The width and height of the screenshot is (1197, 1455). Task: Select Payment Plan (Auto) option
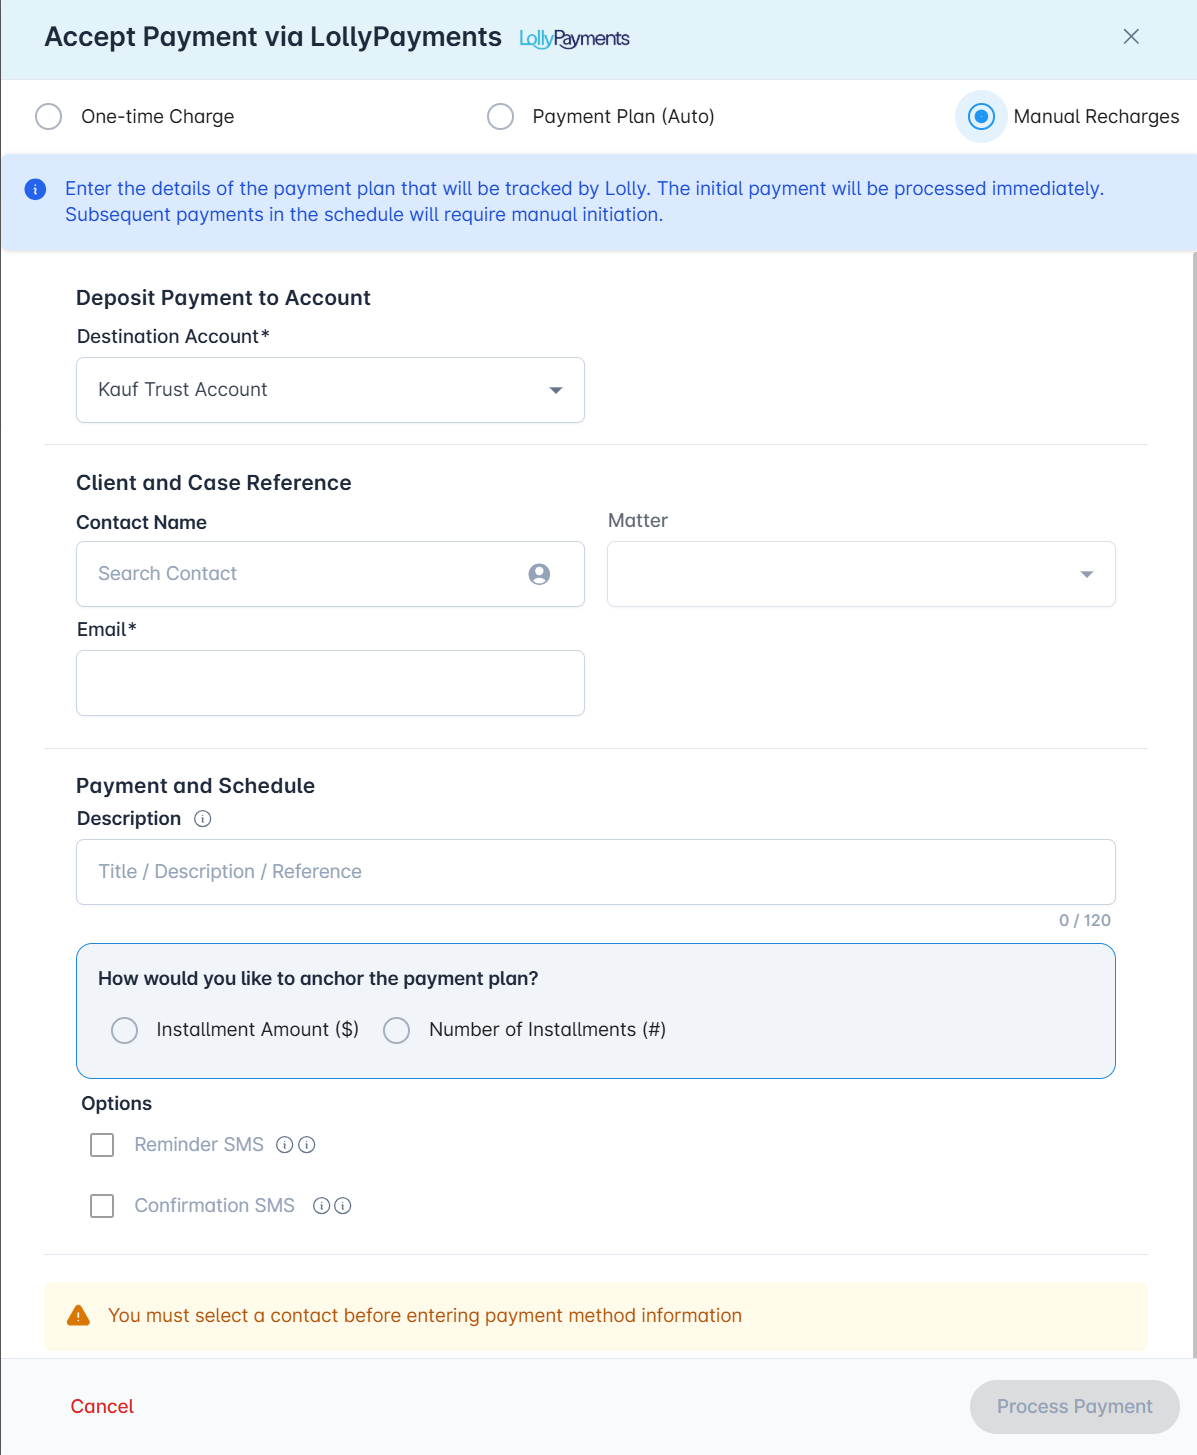point(500,117)
